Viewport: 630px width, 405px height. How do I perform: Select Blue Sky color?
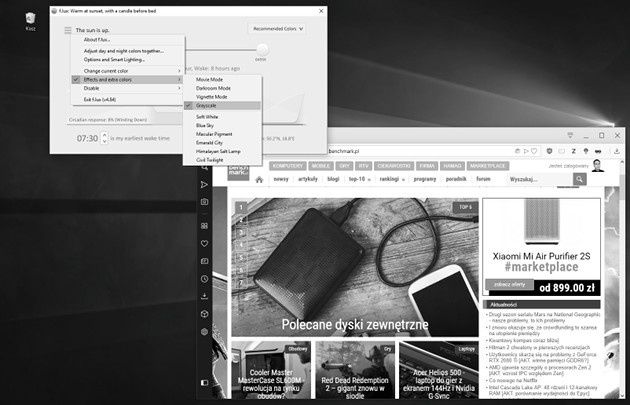coord(222,125)
